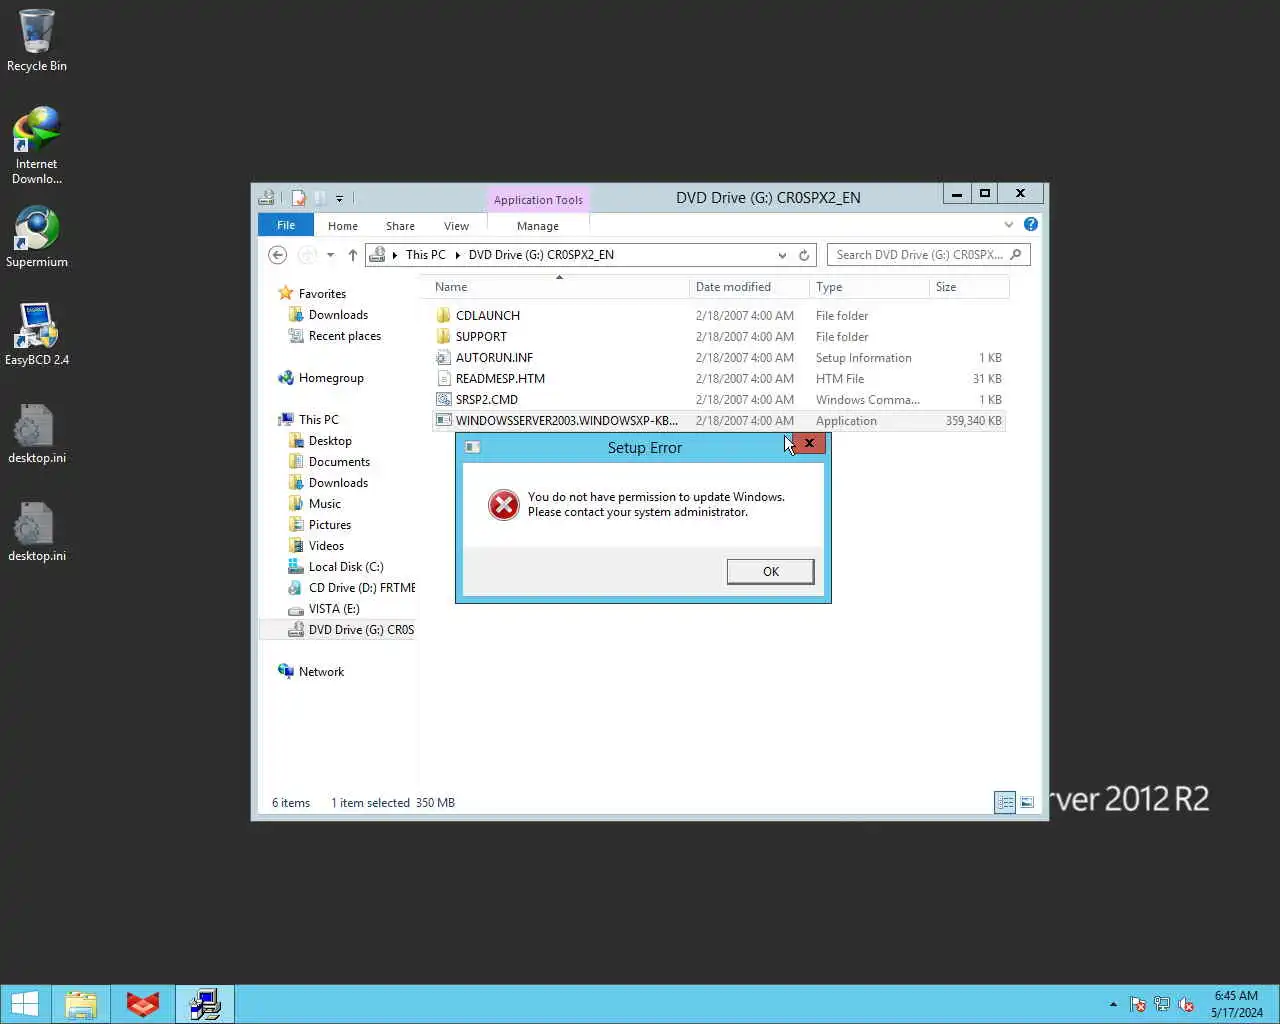Select Homegroup in the navigation pane
1280x1024 pixels.
point(331,378)
